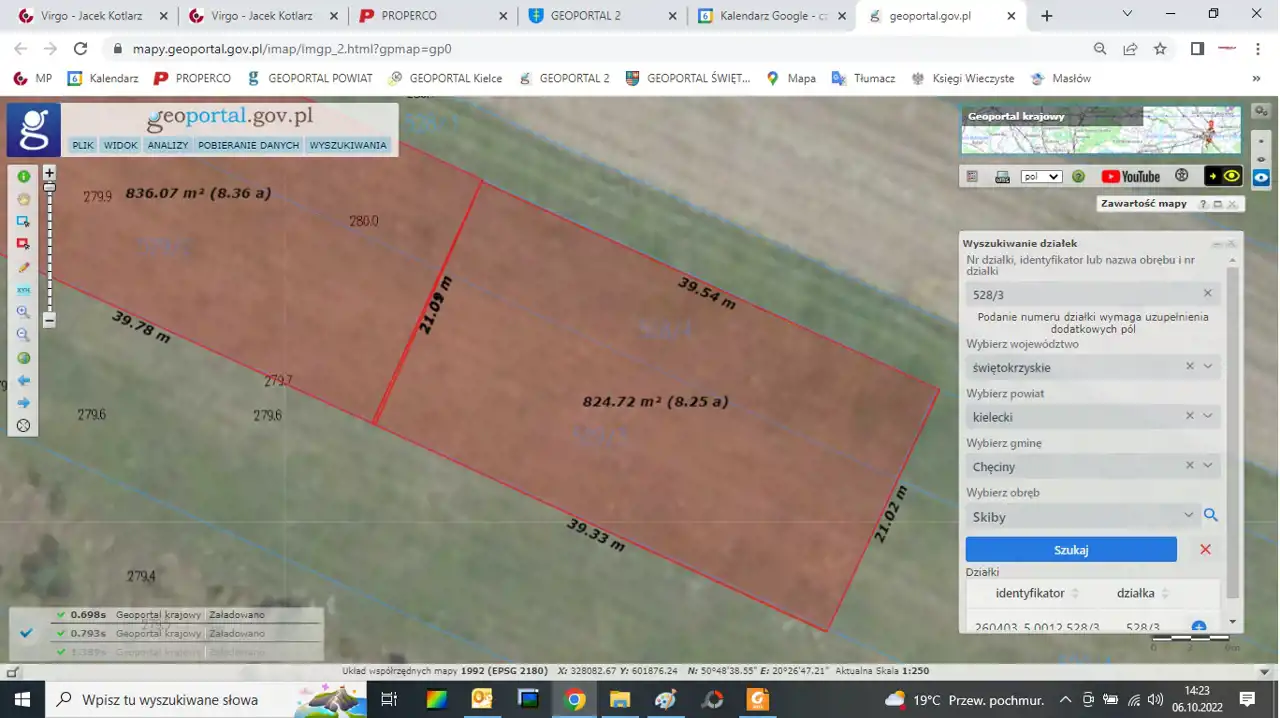This screenshot has height=718, width=1280.
Task: Click the green help question mark icon
Action: (1078, 177)
